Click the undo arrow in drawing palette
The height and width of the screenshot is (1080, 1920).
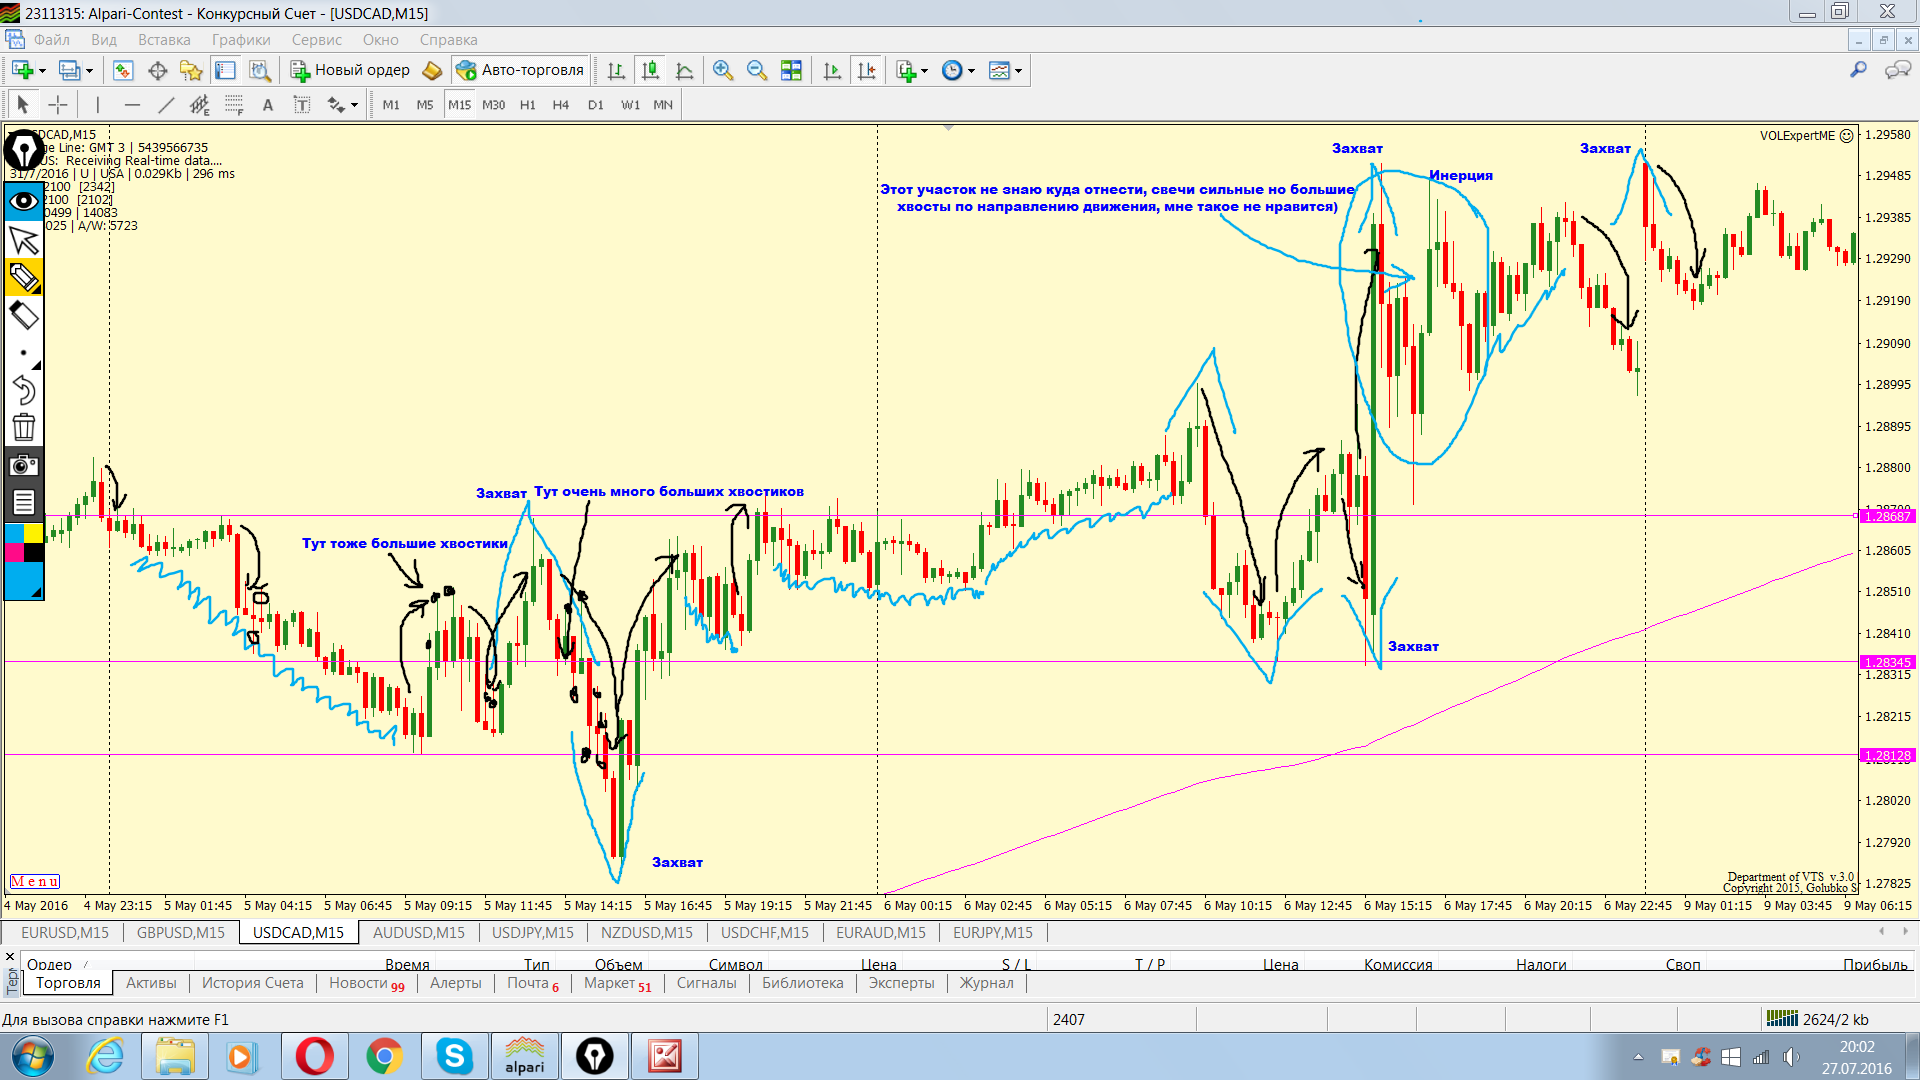point(24,390)
